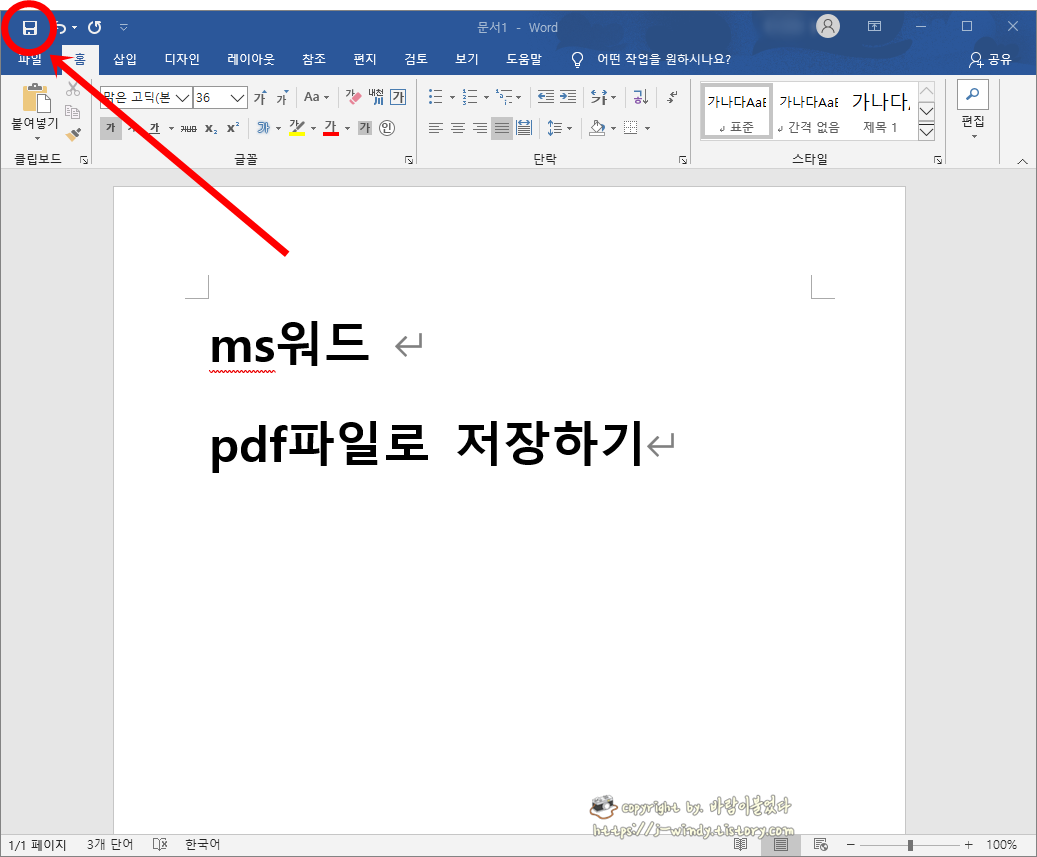Viewport: 1037px width, 857px height.
Task: Click the Redo/Repeat icon in title bar
Action: click(x=95, y=27)
